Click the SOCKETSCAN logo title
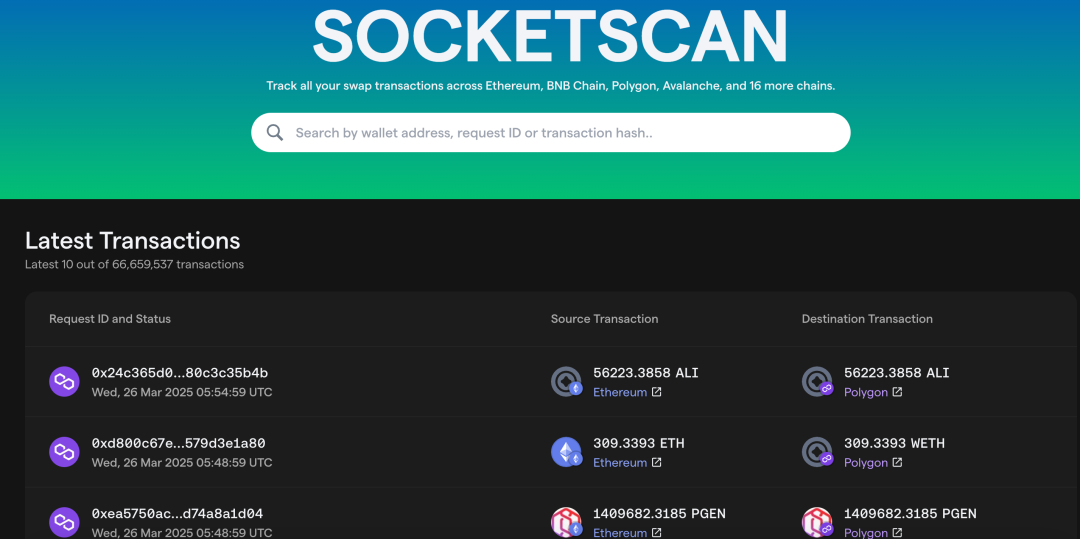 550,37
